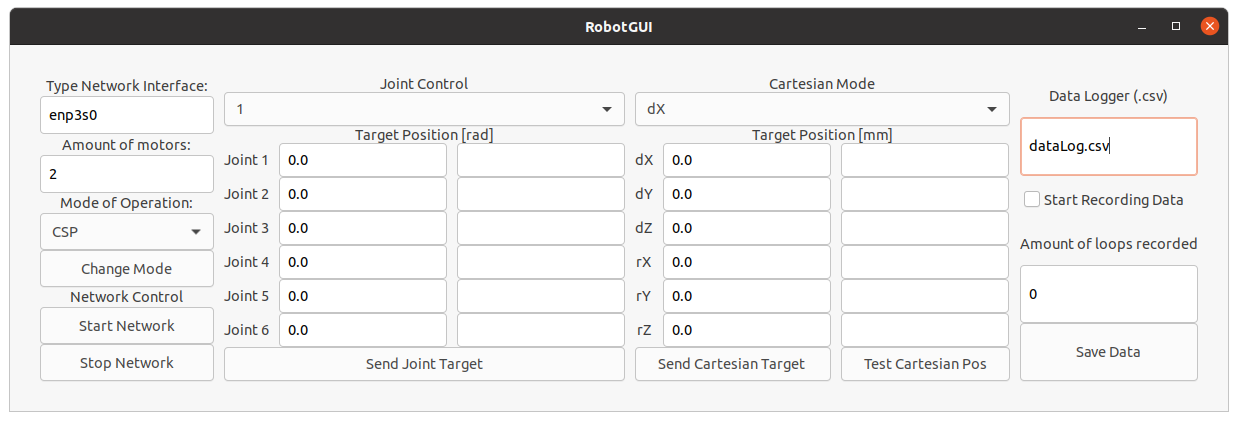Maximize the RobotGUI window
The height and width of the screenshot is (421, 1238).
point(1176,26)
